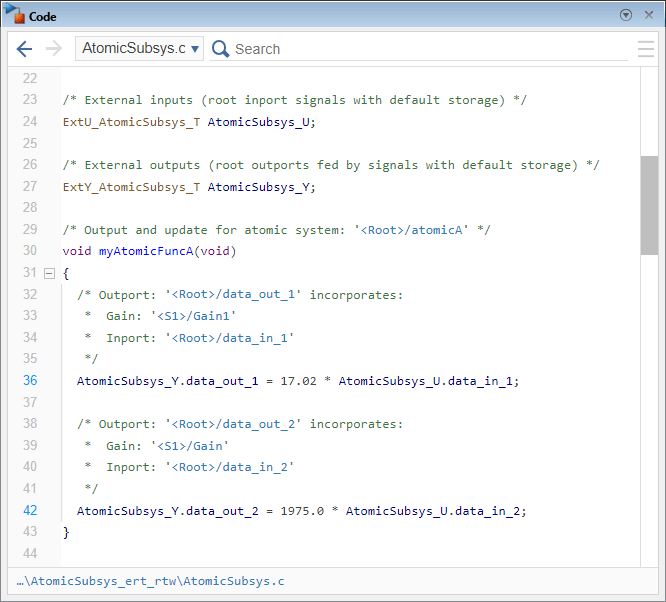The height and width of the screenshot is (602, 666).
Task: Click the 1975.0 gain value
Action: tap(302, 511)
